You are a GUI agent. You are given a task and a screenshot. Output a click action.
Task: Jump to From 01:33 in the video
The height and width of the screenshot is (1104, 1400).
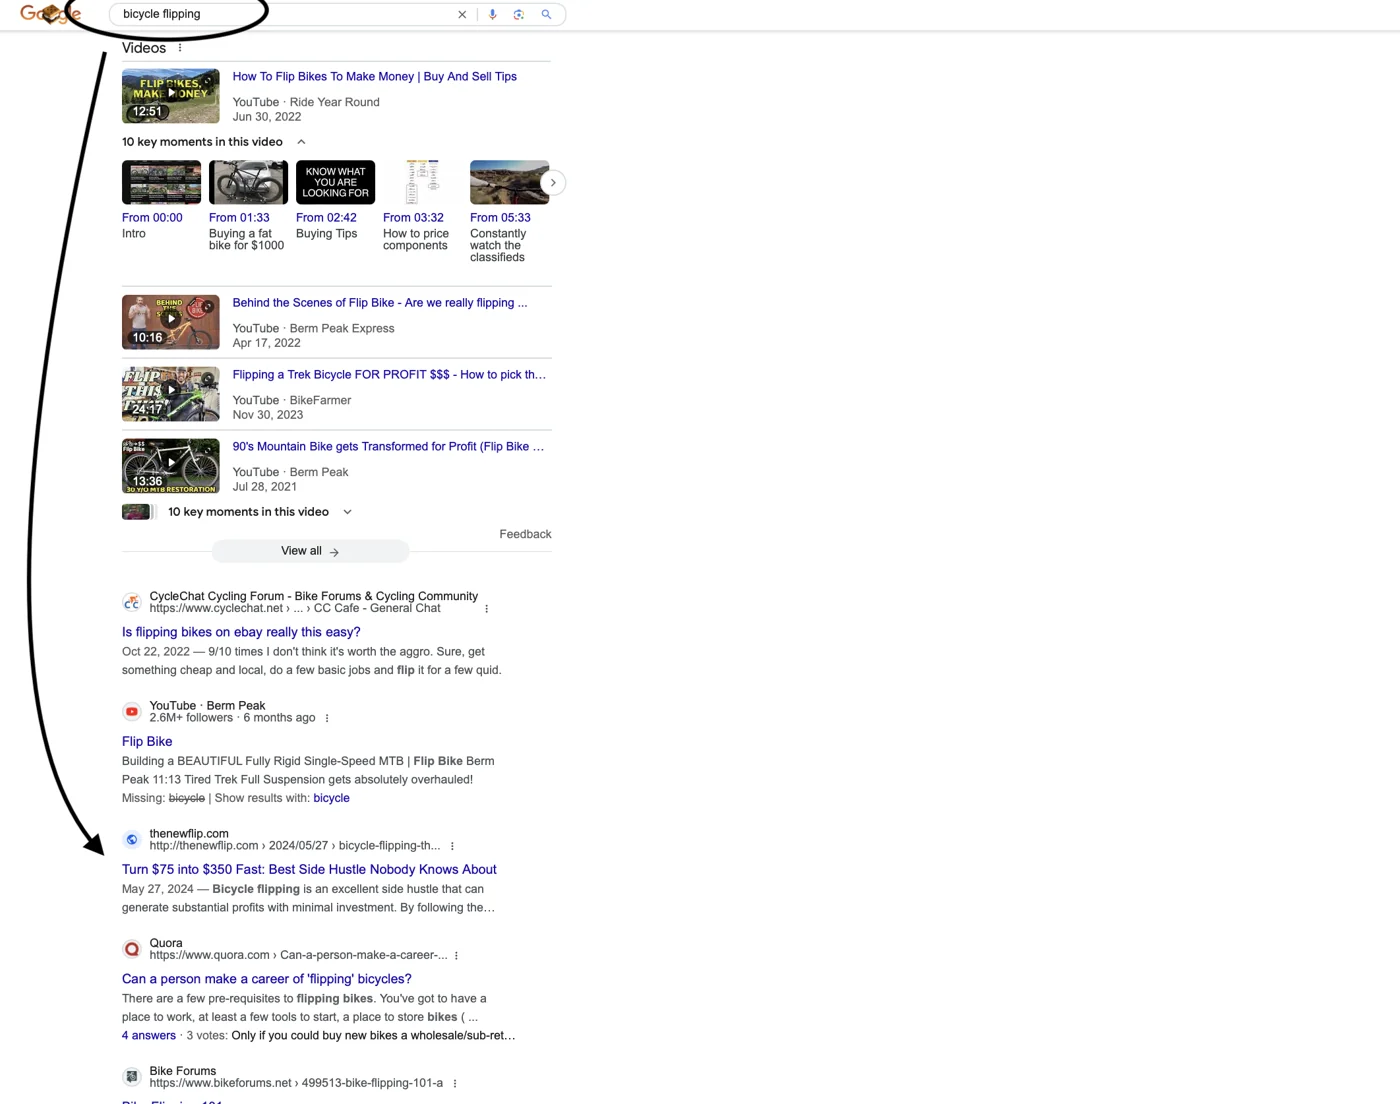click(x=239, y=218)
